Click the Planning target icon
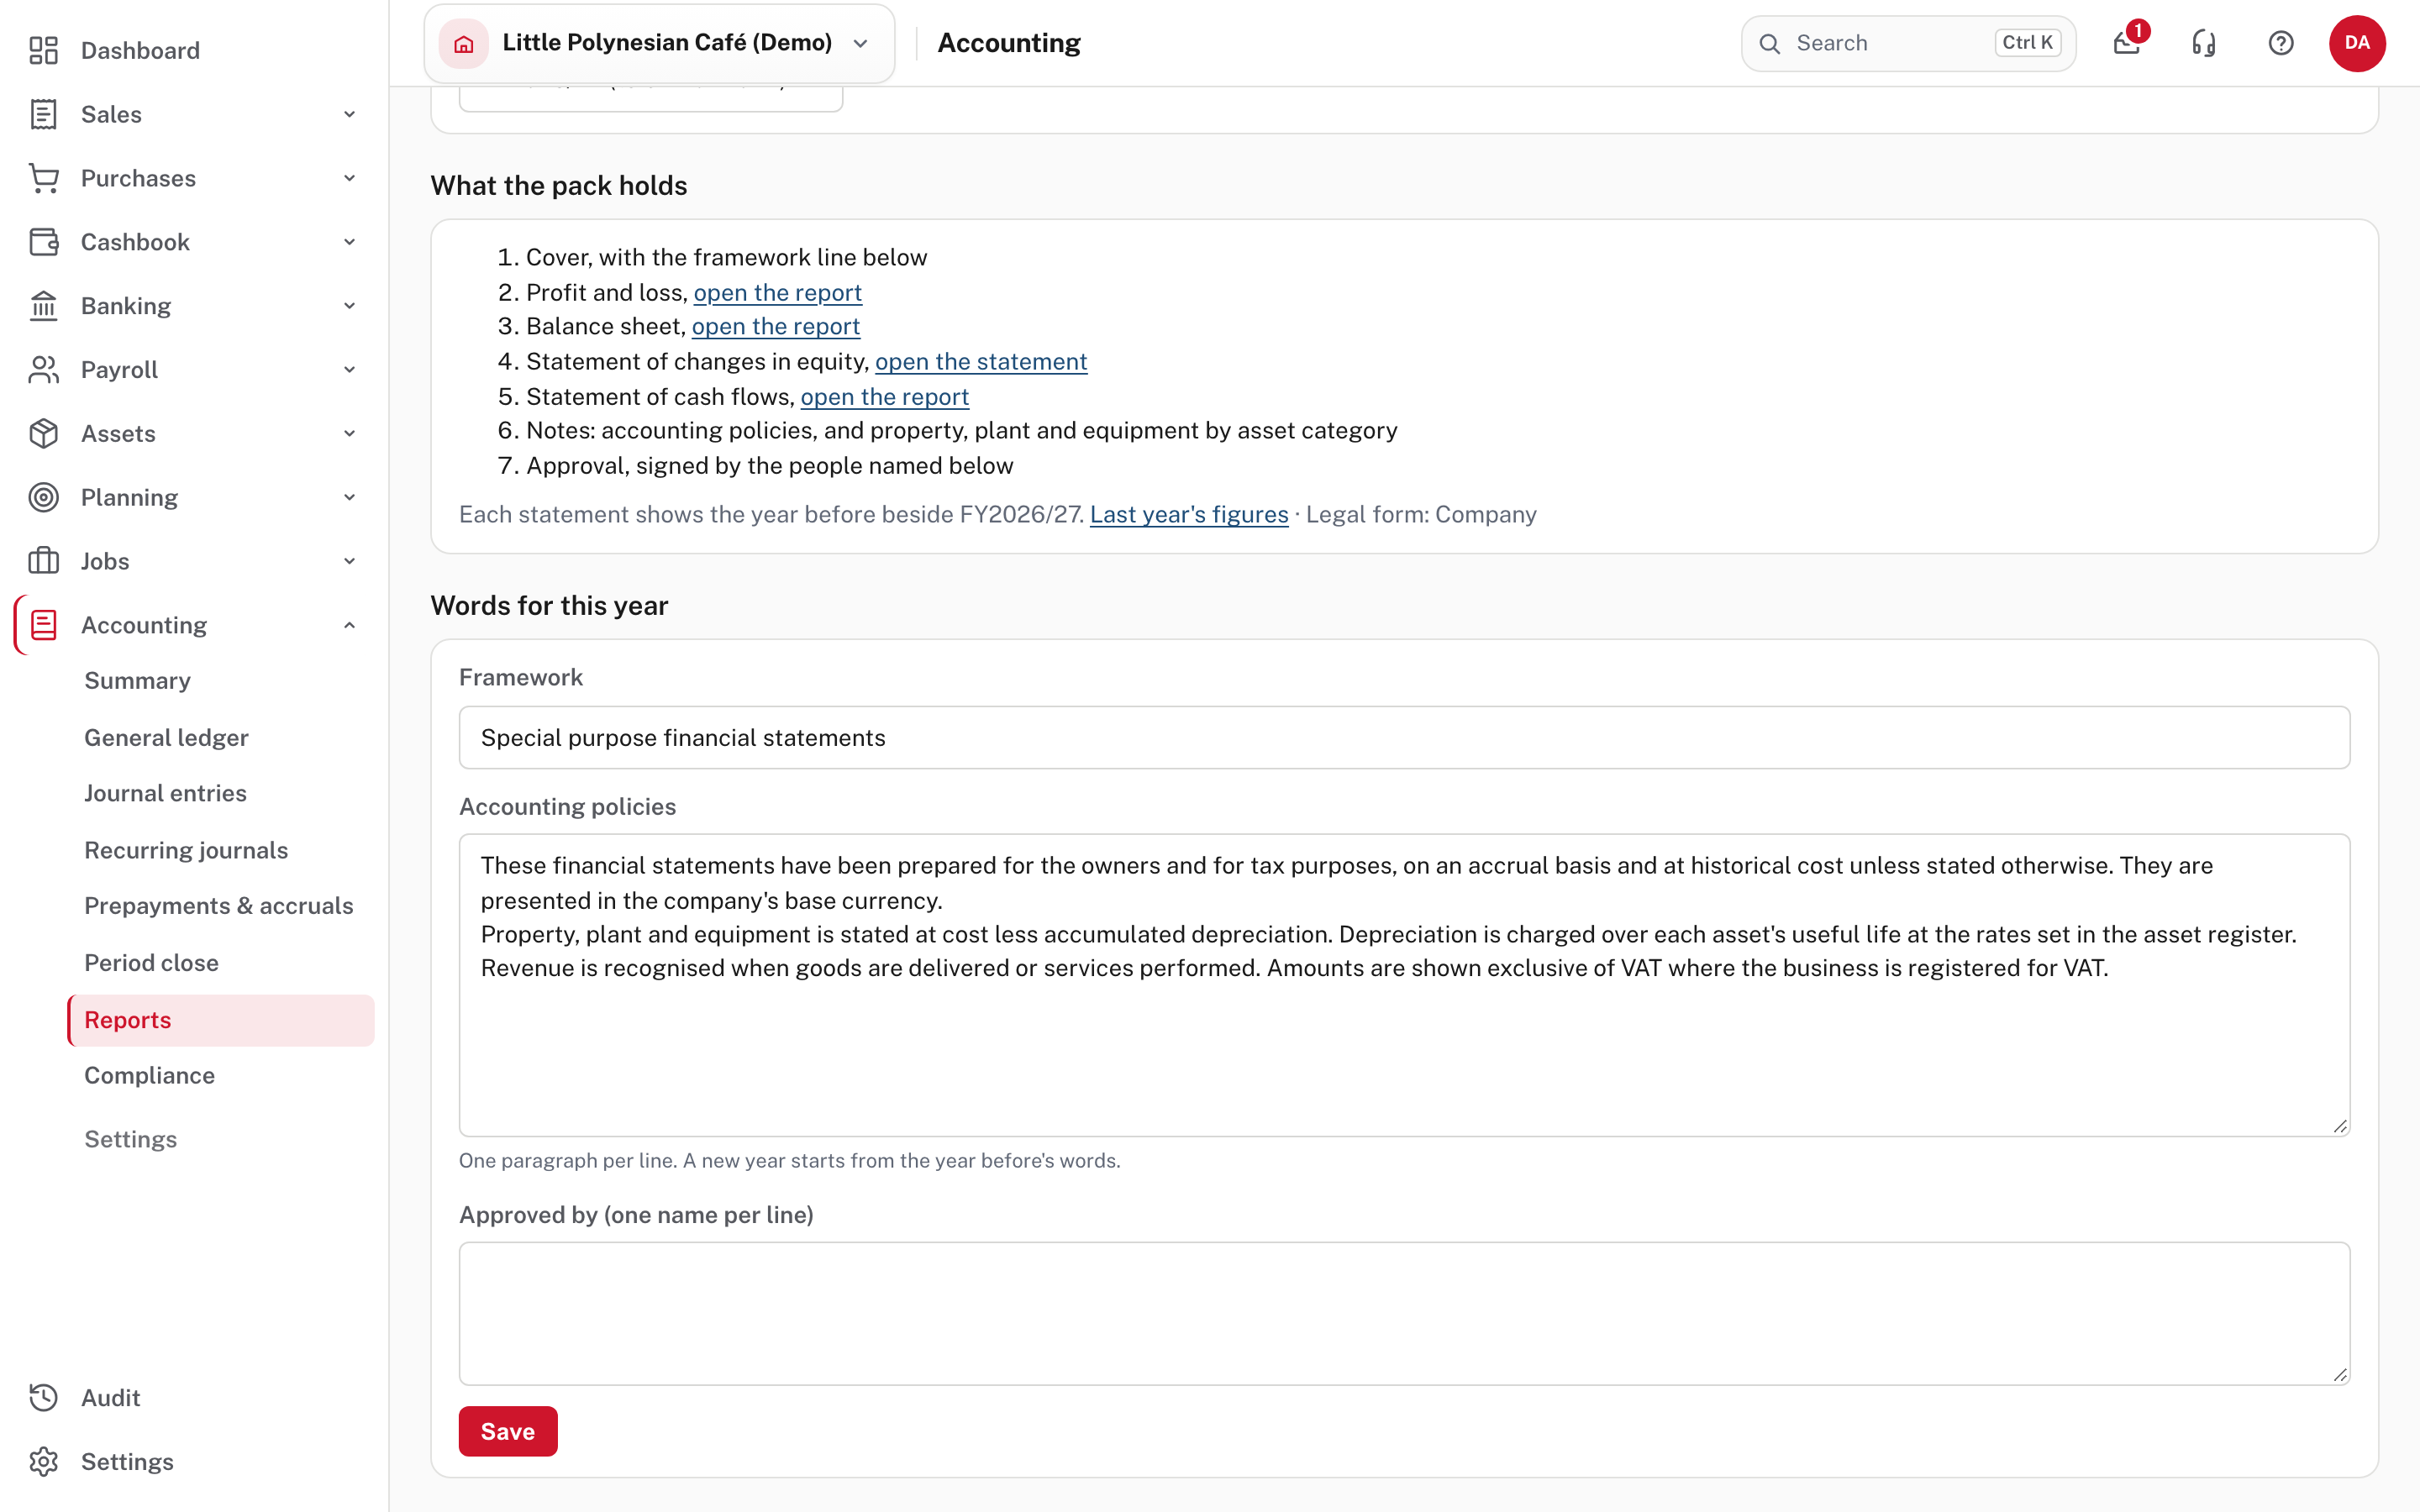The height and width of the screenshot is (1512, 2420). click(x=43, y=497)
